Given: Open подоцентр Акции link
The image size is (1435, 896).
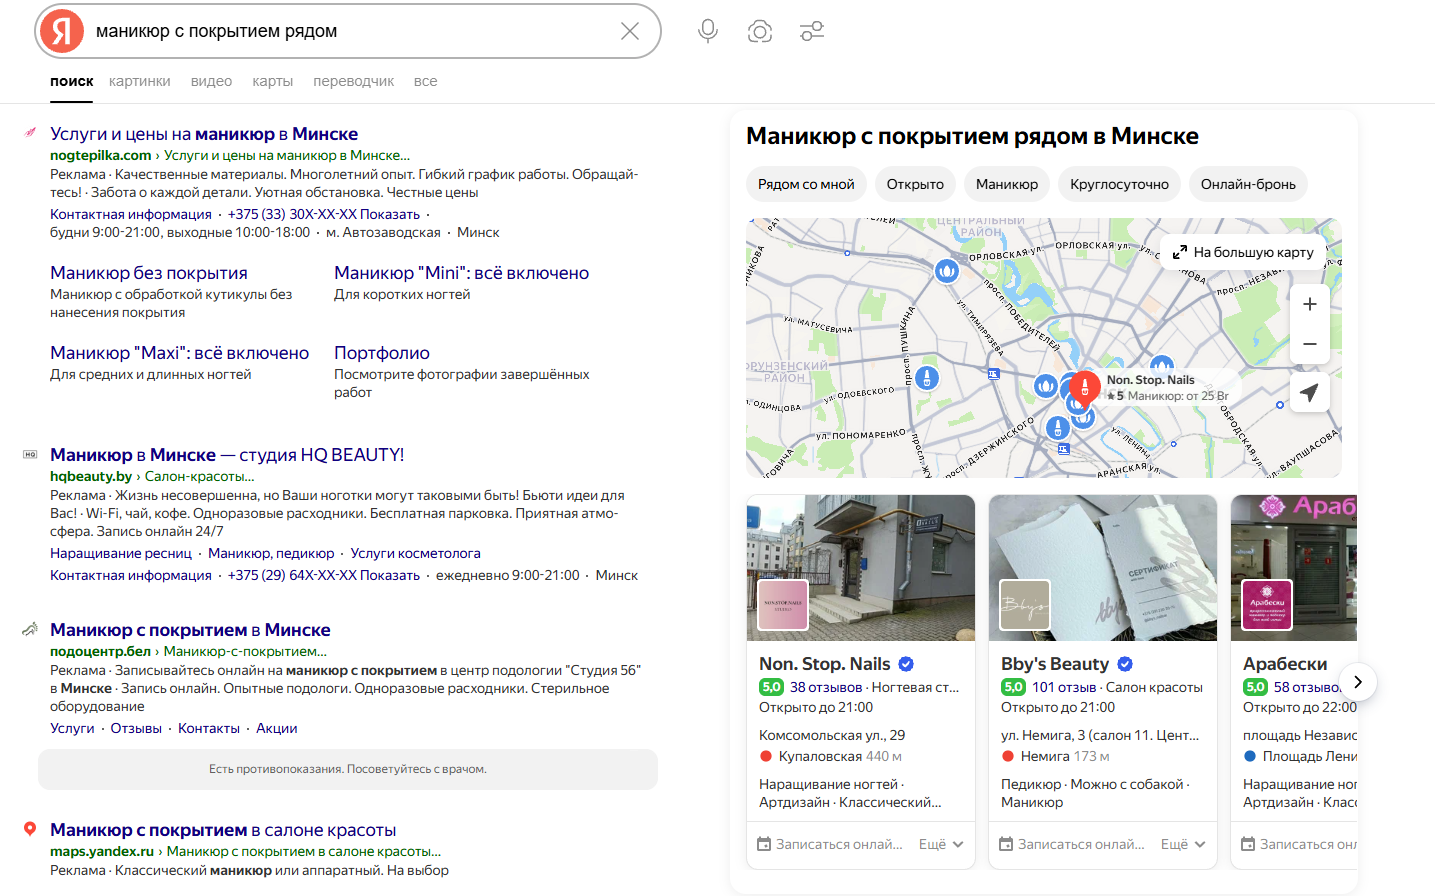Looking at the screenshot, I should [x=277, y=728].
